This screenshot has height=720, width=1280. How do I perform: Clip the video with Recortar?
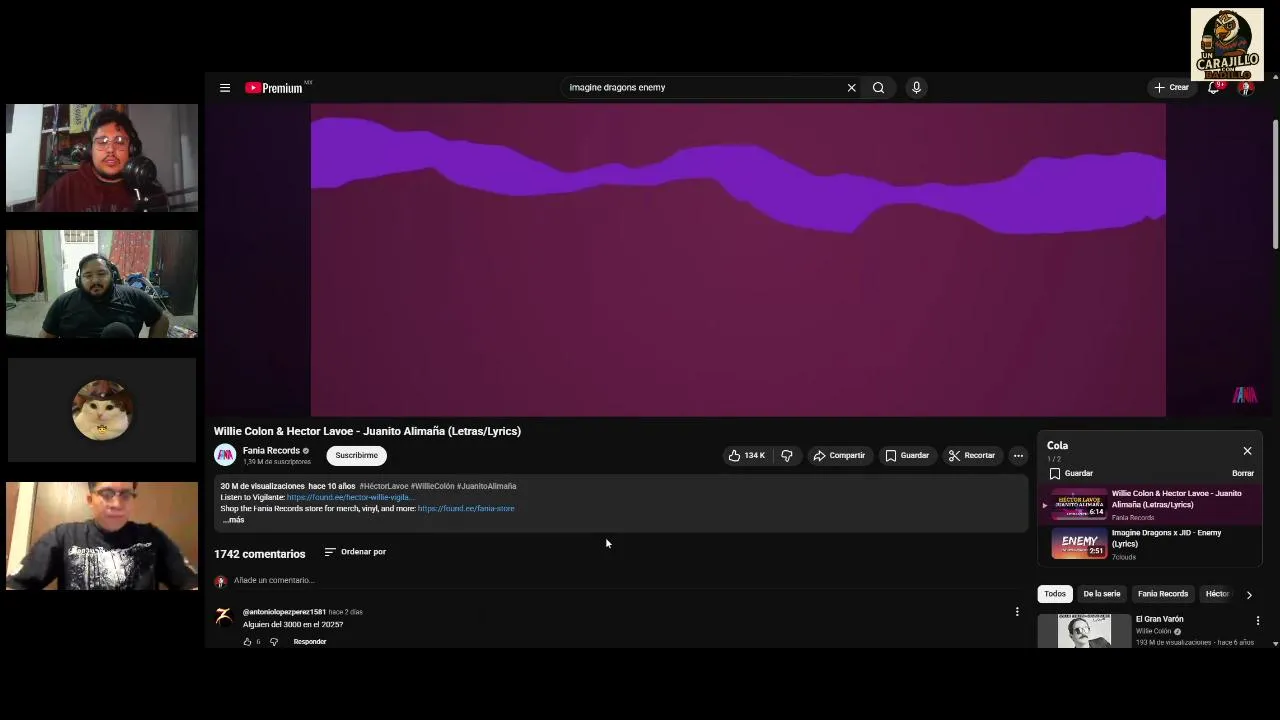972,456
